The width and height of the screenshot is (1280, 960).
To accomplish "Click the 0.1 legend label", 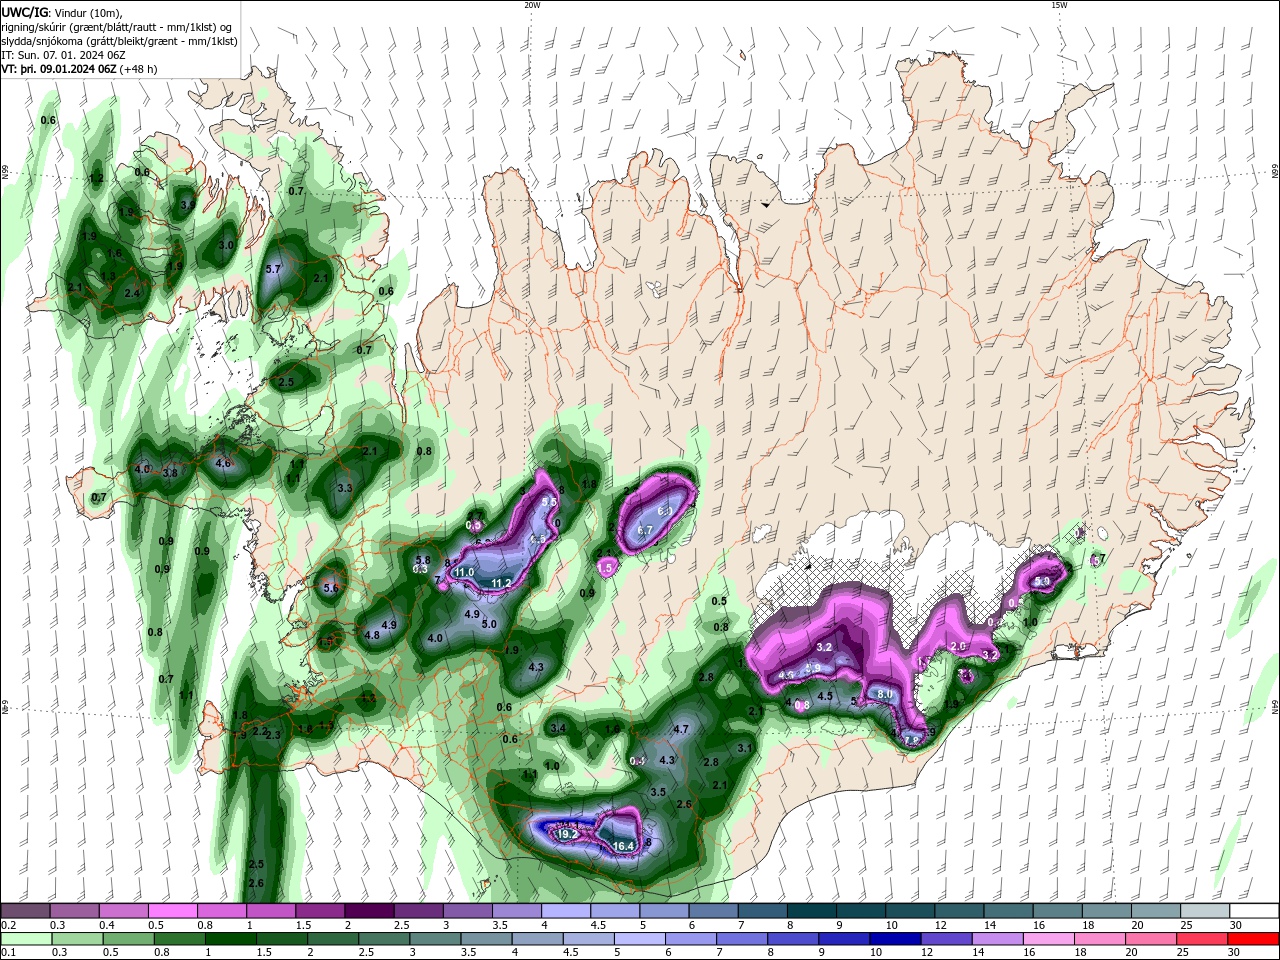I will point(9,953).
